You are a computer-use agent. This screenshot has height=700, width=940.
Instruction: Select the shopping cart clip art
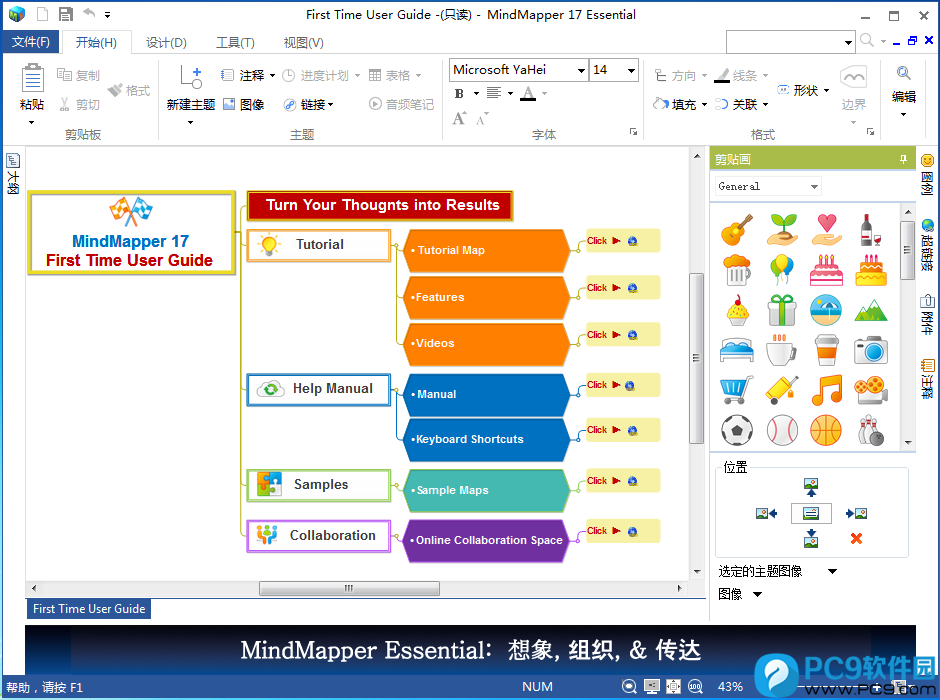(737, 390)
